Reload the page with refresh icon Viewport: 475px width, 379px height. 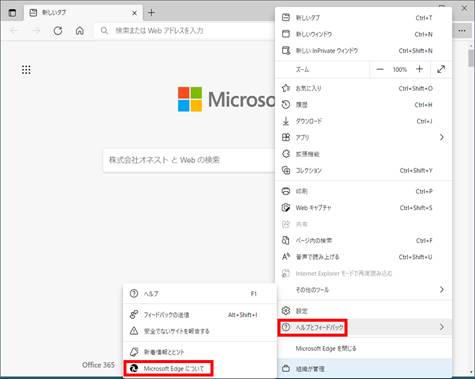pos(58,31)
